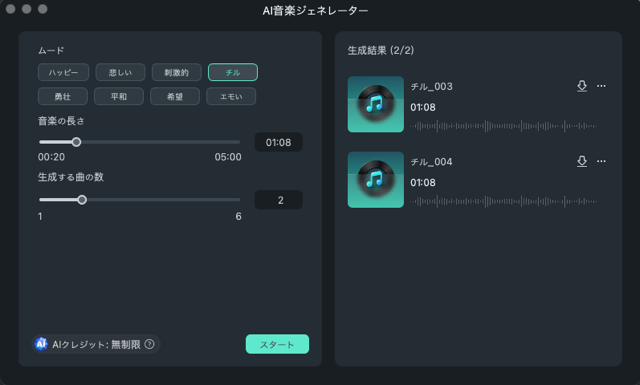Select the 平和 mood
This screenshot has width=640, height=385.
pos(119,96)
